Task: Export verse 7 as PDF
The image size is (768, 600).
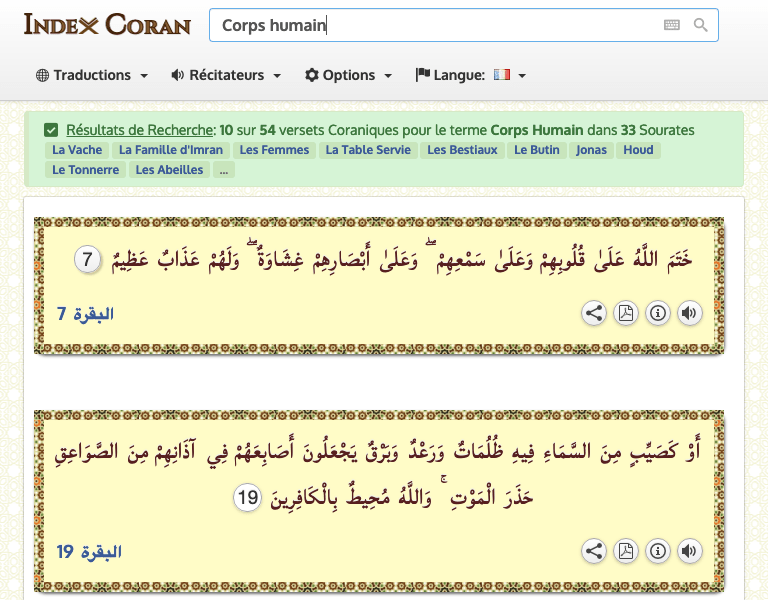Action: [625, 313]
